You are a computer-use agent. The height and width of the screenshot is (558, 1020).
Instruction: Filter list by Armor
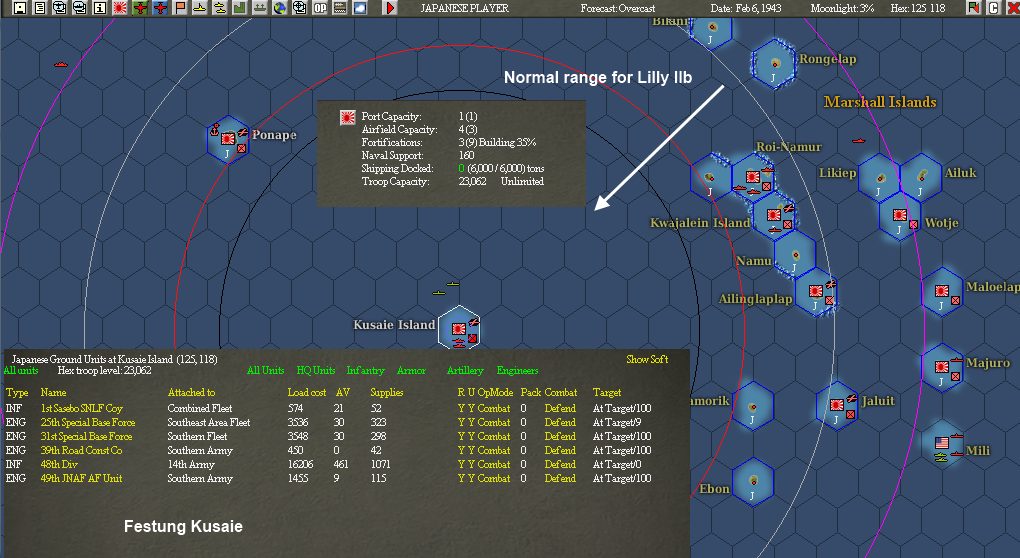411,370
